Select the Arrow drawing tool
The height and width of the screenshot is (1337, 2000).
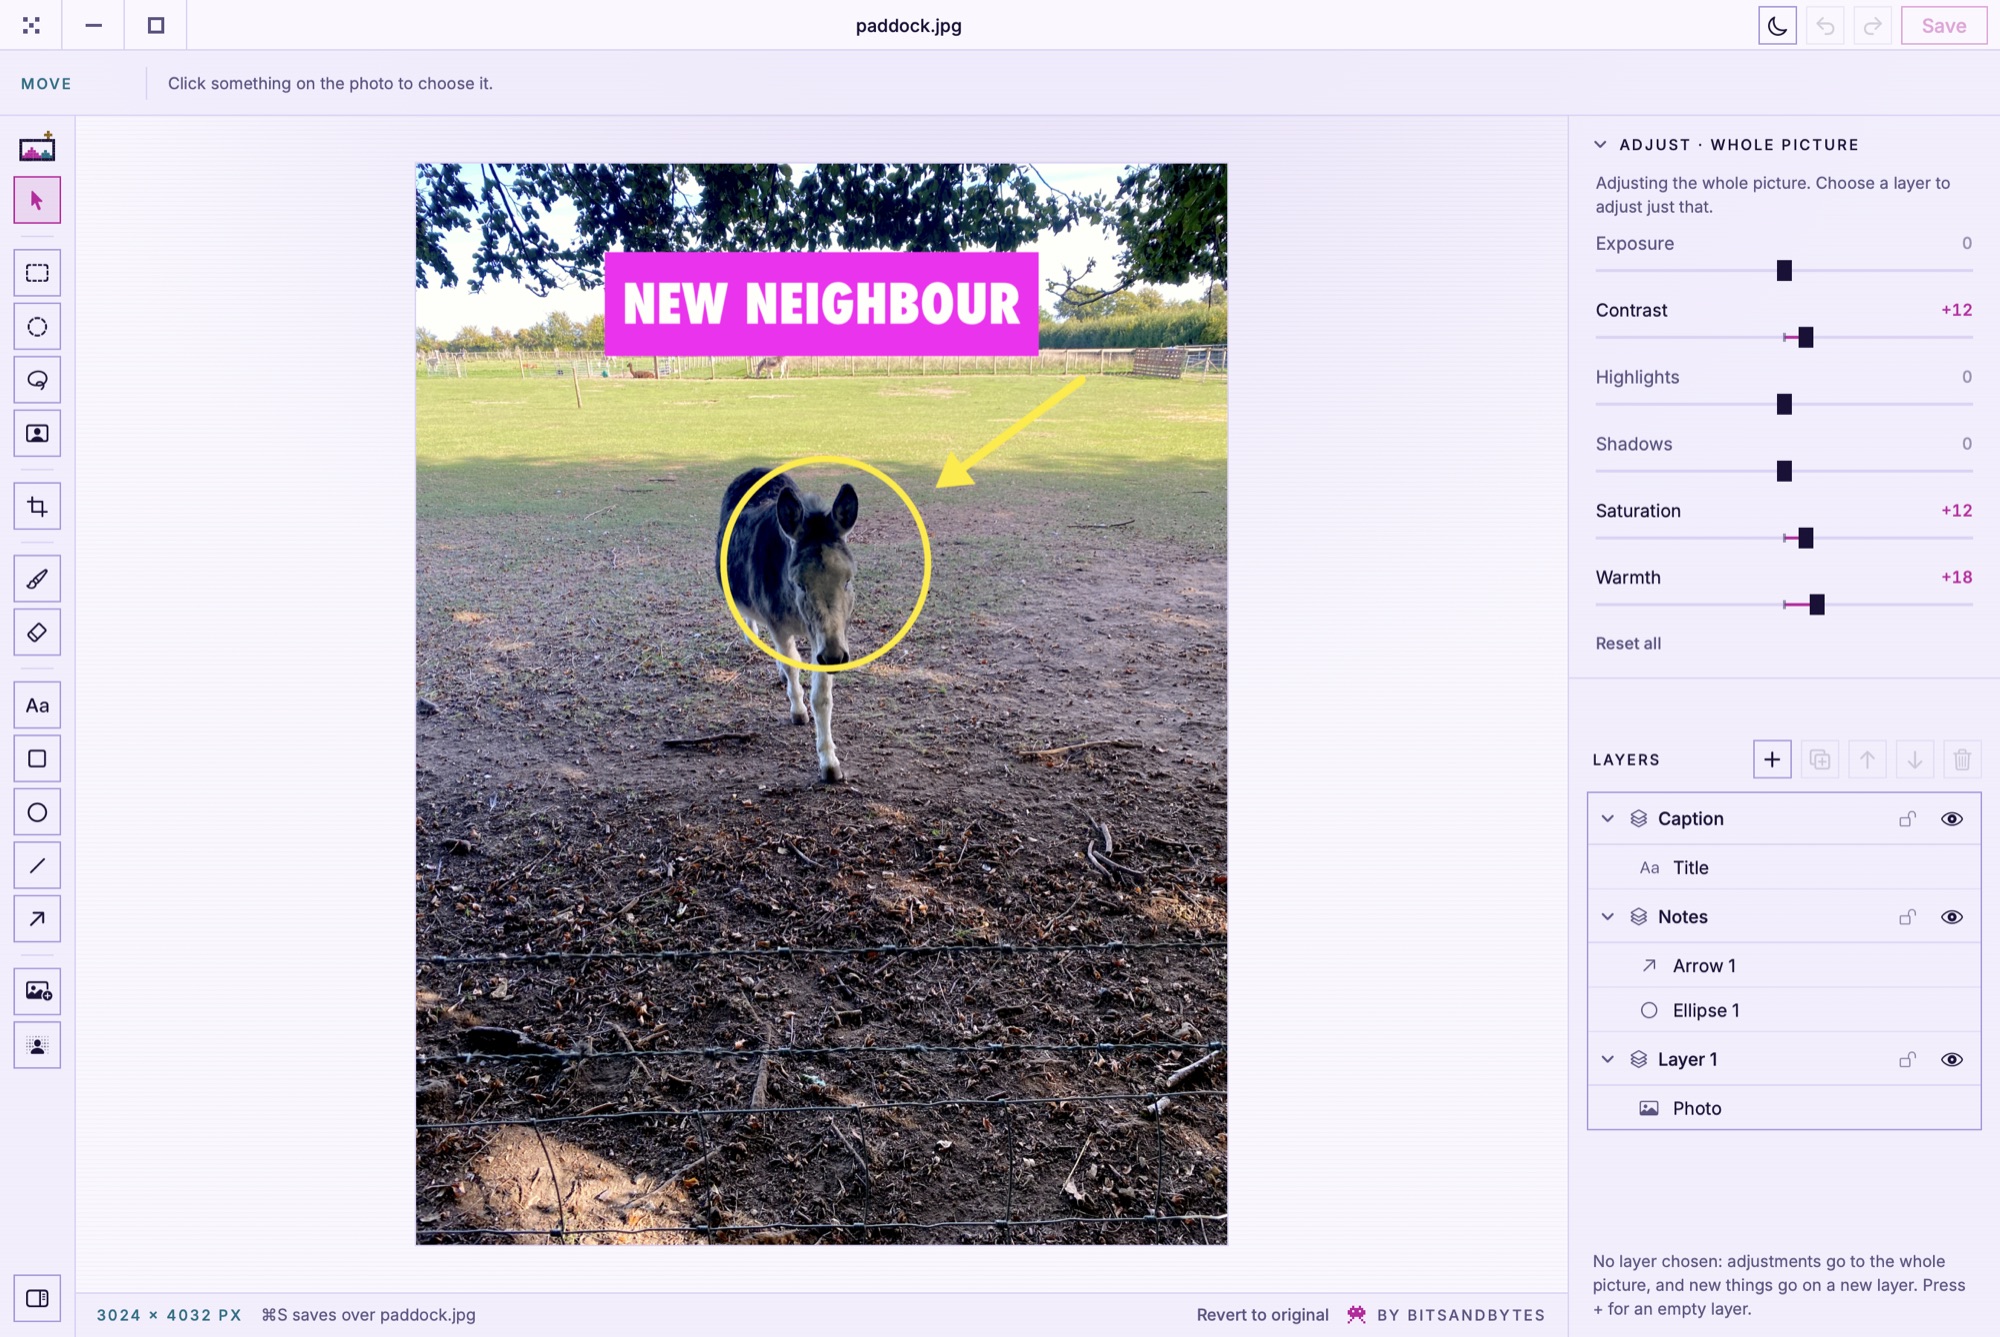37,918
